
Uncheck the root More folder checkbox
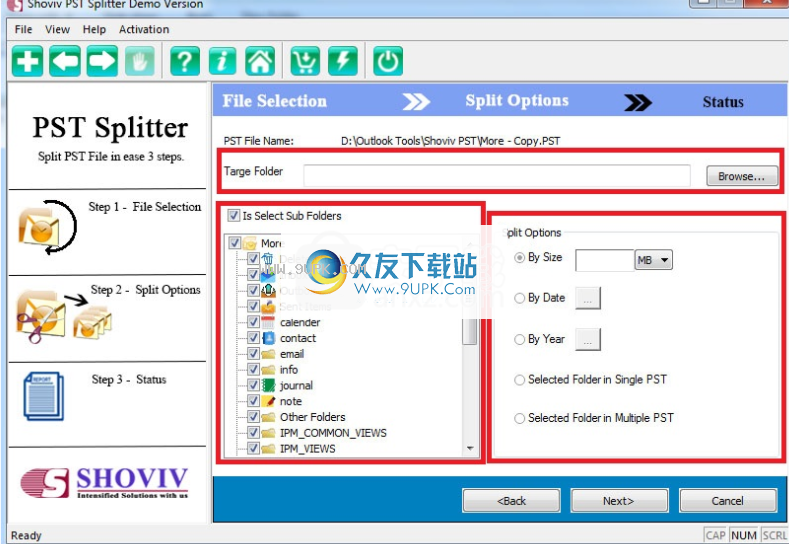pyautogui.click(x=234, y=243)
